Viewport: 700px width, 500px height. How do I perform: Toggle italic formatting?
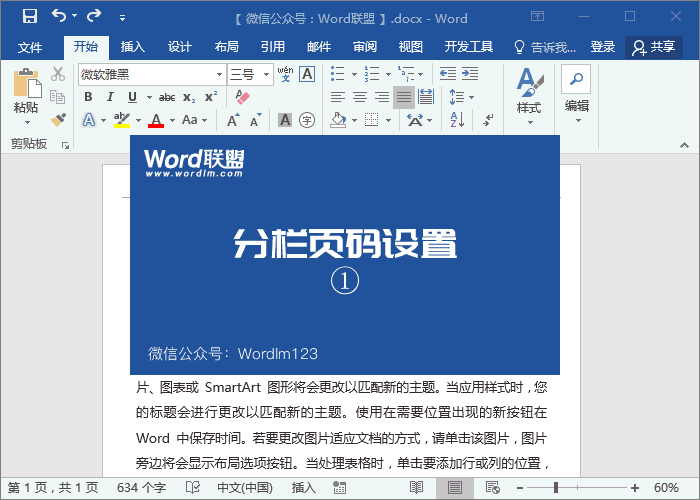[x=110, y=97]
